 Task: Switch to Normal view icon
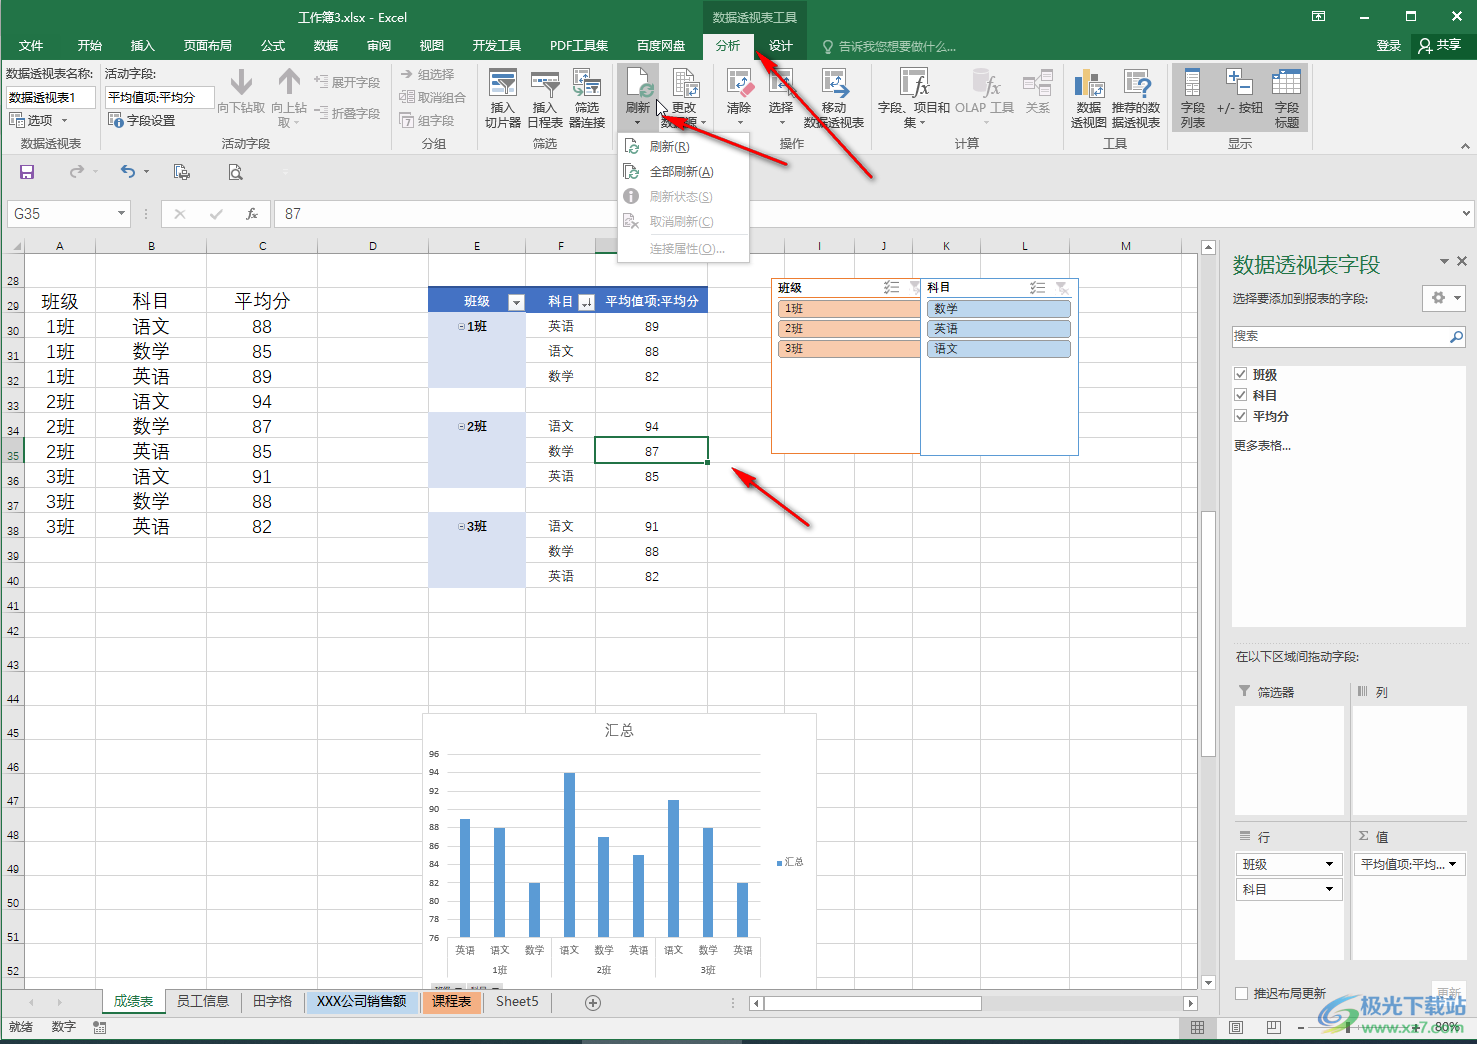coord(1198,1027)
